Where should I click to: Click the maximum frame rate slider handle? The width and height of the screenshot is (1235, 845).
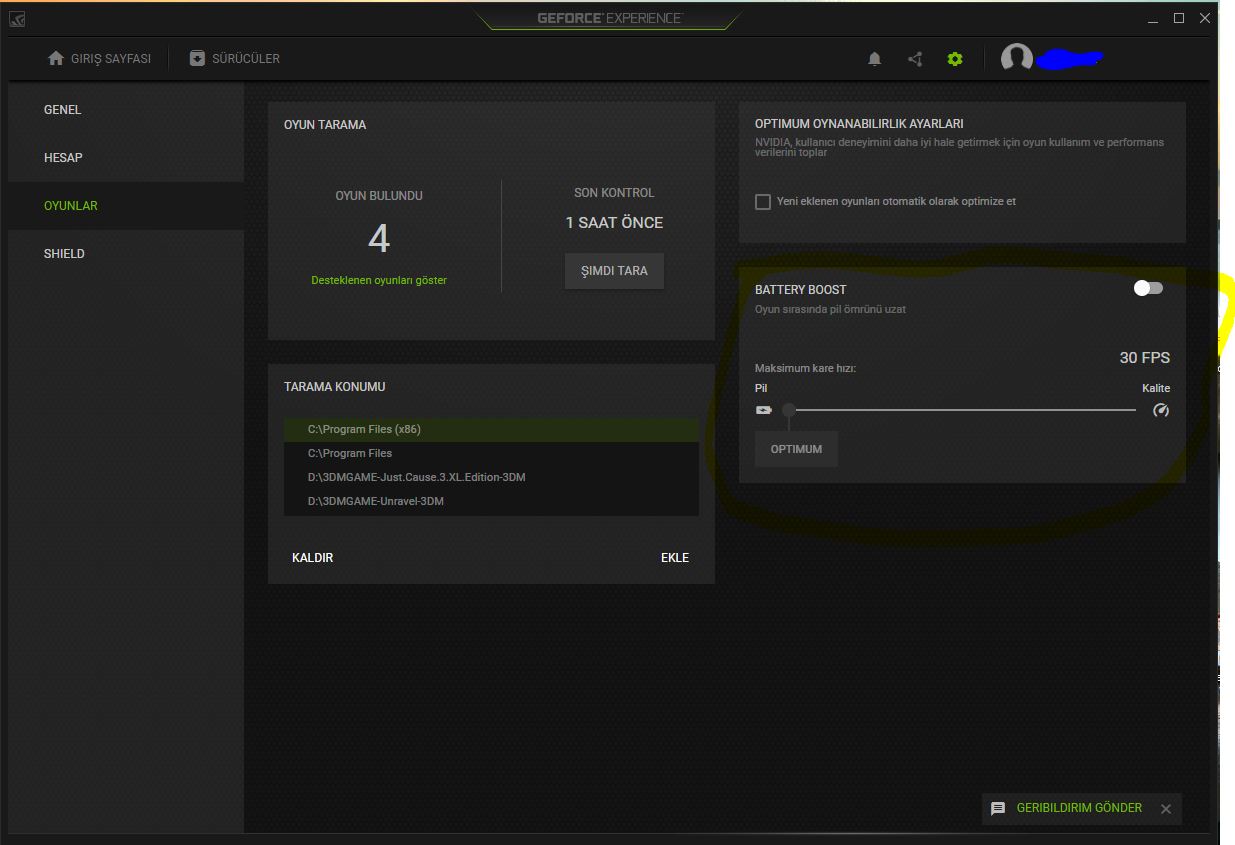click(789, 410)
